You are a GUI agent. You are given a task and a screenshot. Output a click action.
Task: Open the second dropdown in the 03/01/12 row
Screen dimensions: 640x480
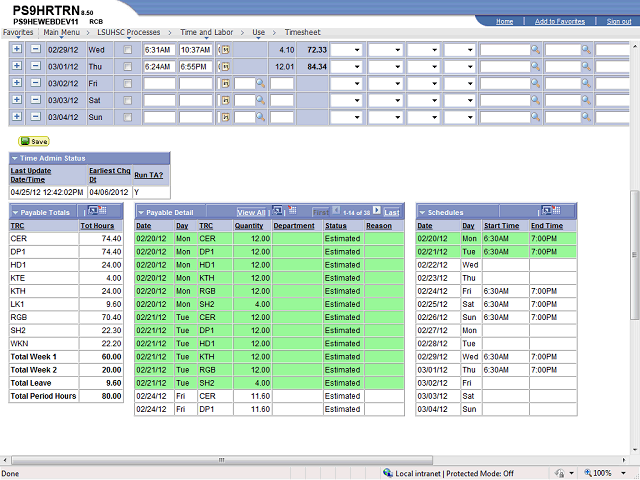coord(385,67)
